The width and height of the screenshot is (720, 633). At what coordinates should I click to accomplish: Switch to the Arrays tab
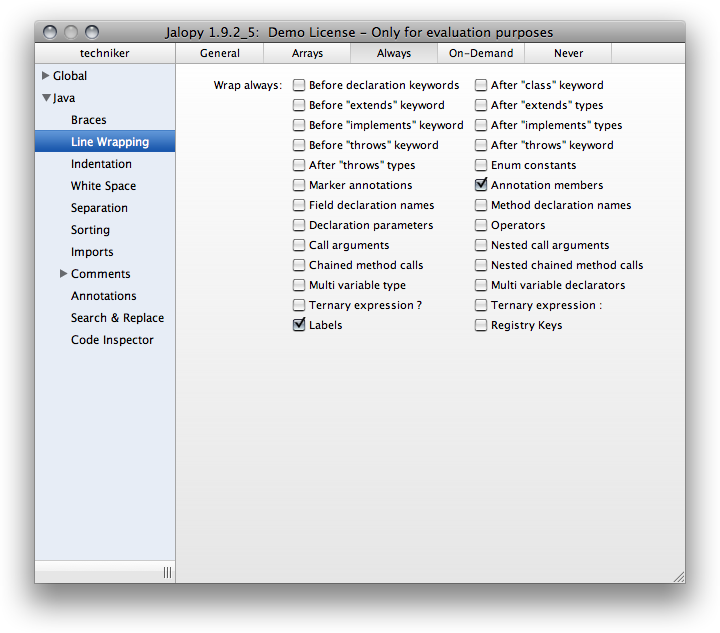tap(307, 53)
